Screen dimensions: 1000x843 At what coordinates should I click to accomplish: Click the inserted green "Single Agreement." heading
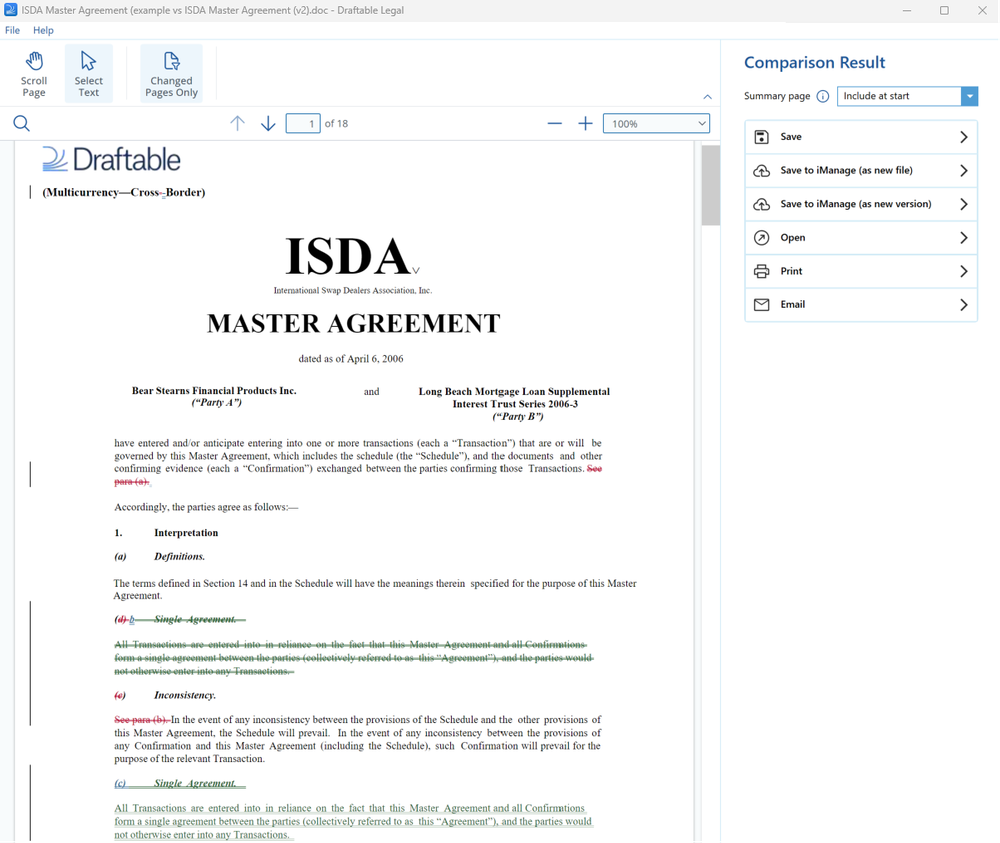[x=195, y=784]
